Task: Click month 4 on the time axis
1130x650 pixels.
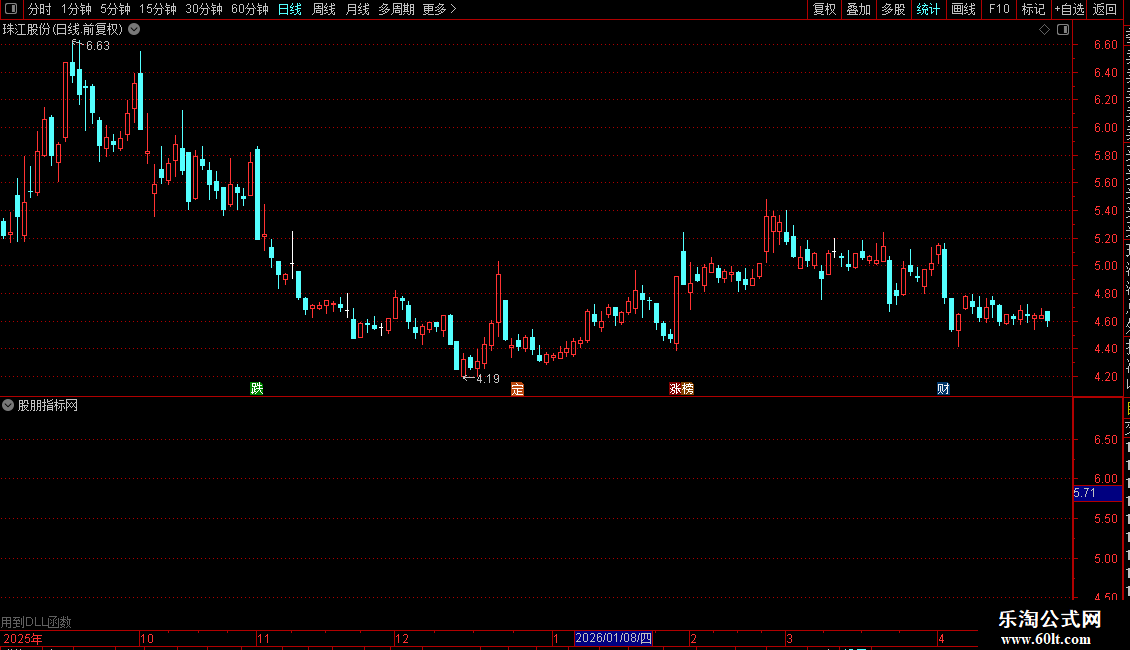Action: point(941,638)
